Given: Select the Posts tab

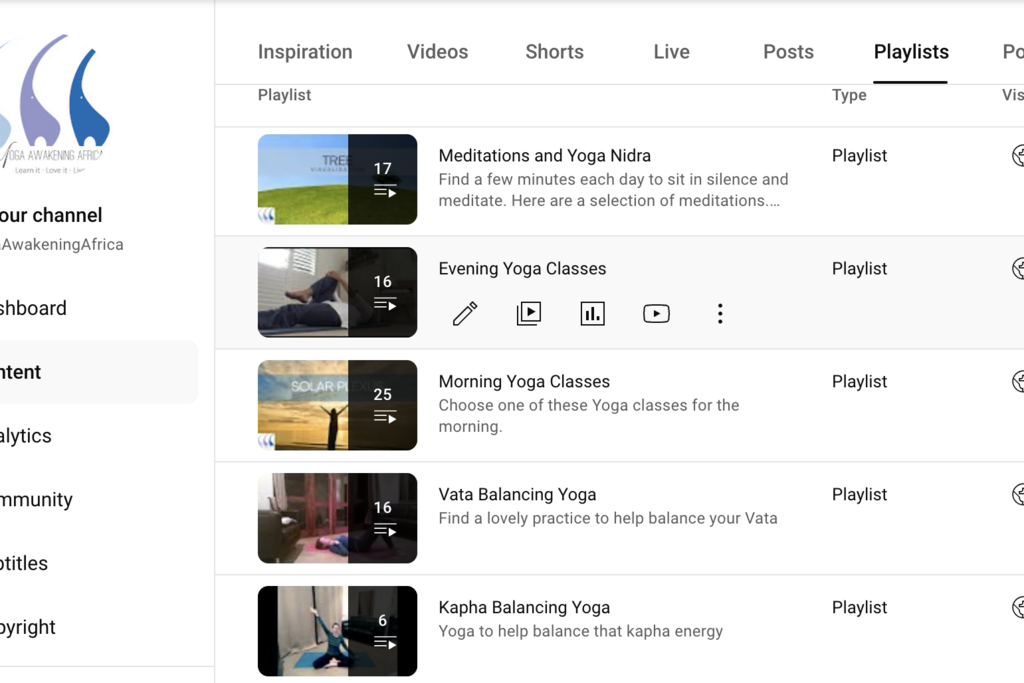Looking at the screenshot, I should [x=788, y=52].
